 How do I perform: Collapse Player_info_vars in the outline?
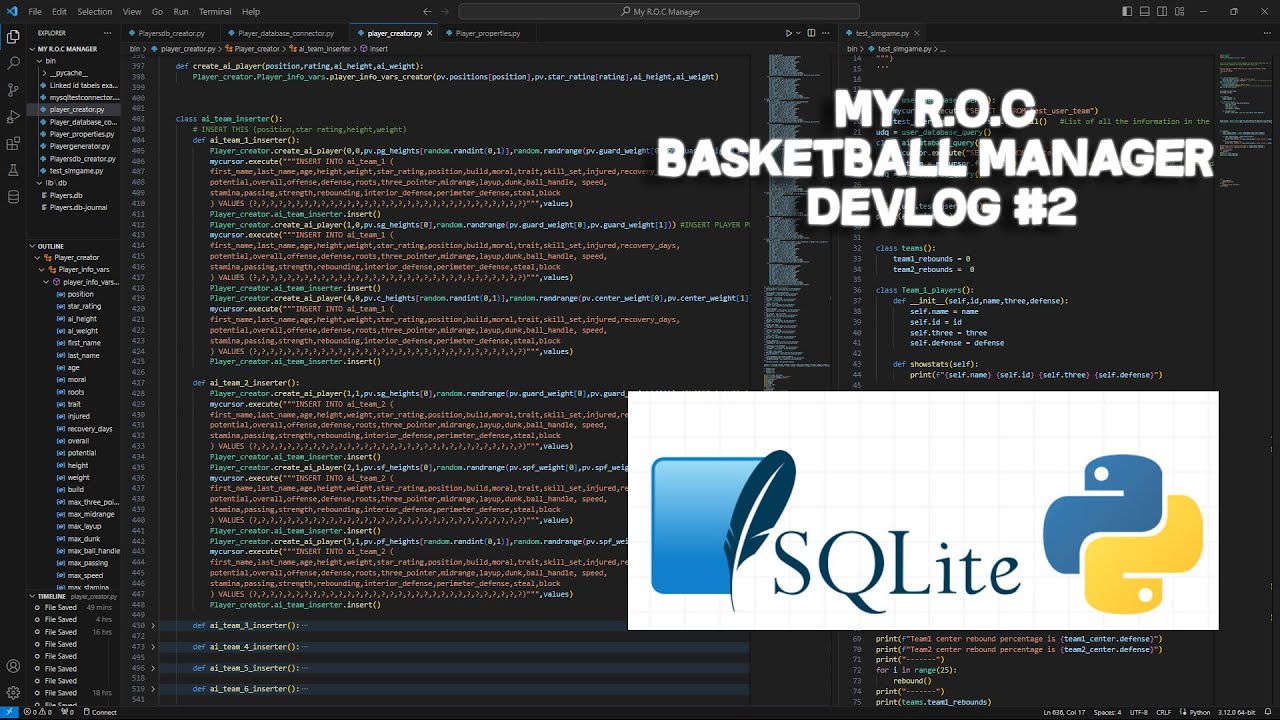43,270
